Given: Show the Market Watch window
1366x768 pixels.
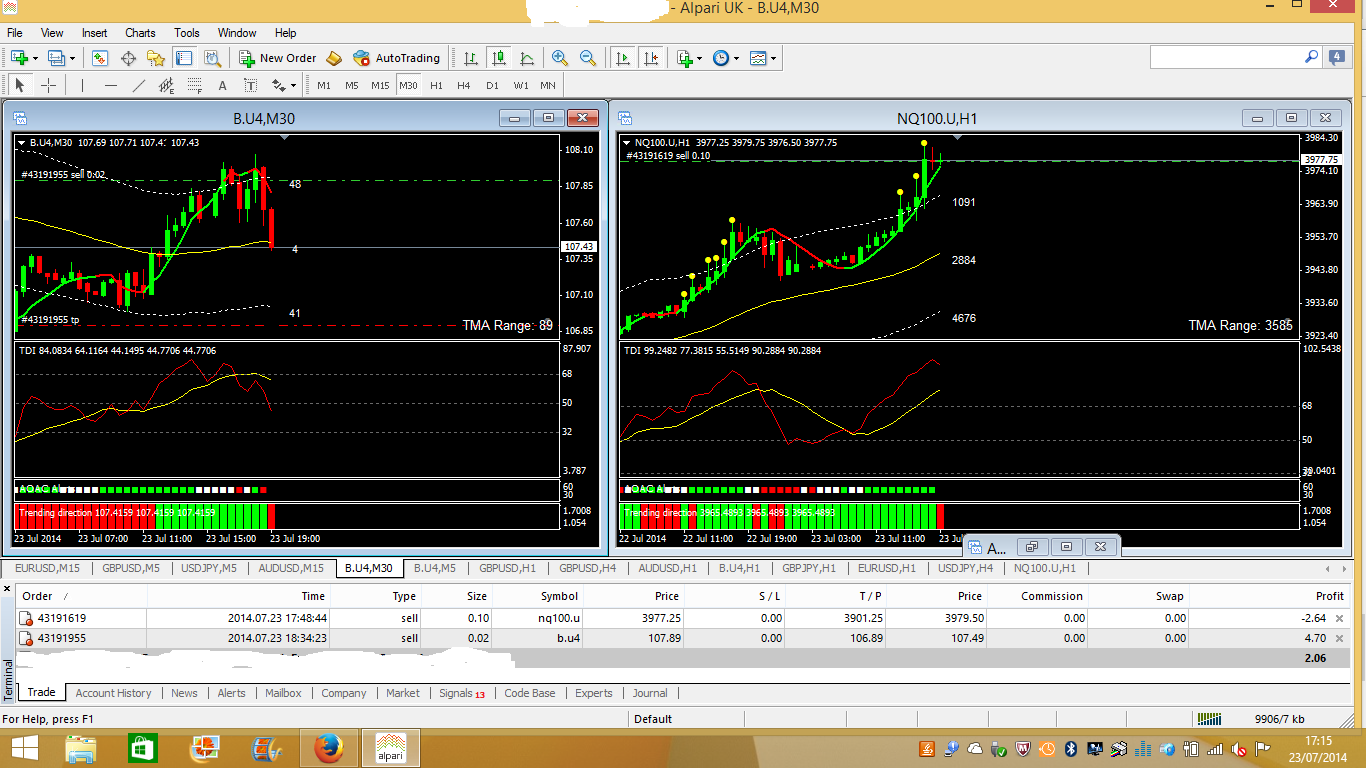Looking at the screenshot, I should point(101,58).
